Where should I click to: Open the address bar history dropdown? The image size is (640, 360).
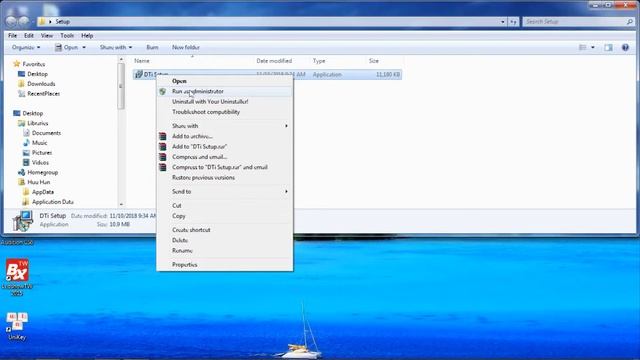503,22
